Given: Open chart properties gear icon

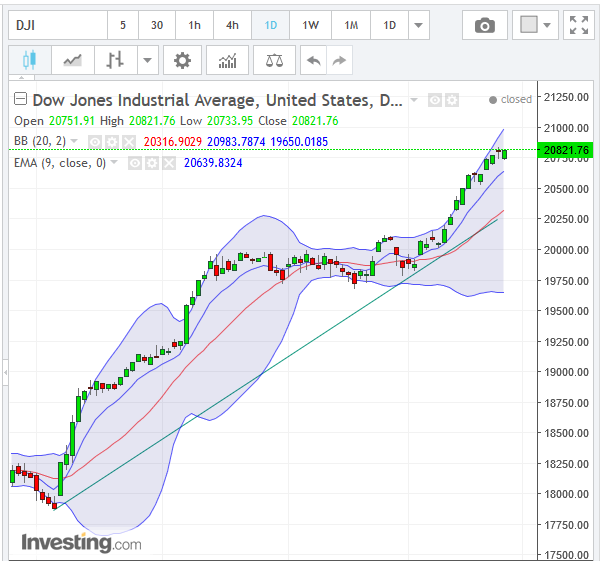Looking at the screenshot, I should [x=182, y=60].
